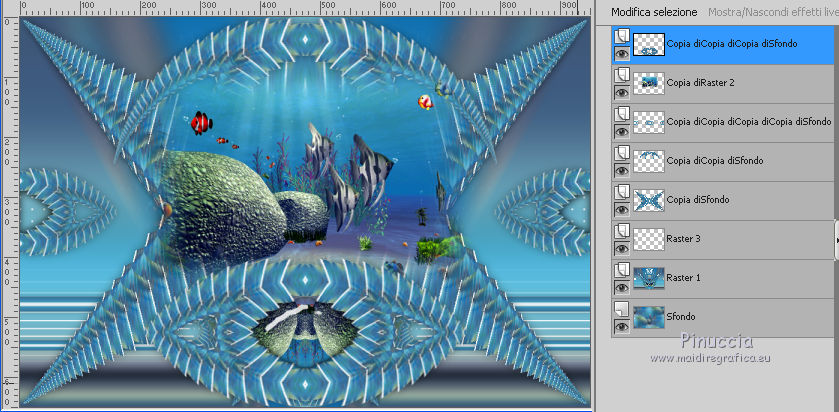The width and height of the screenshot is (839, 412).
Task: Click the layer-type icon for Raster 3
Action: pyautogui.click(x=622, y=232)
